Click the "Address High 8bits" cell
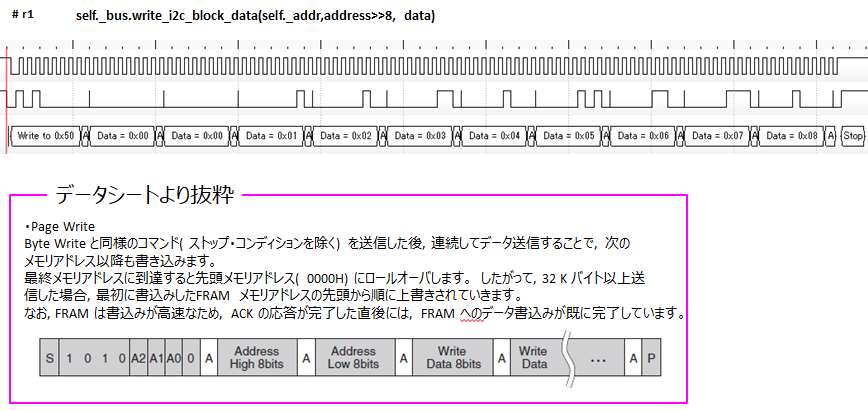The height and width of the screenshot is (411, 868). coord(257,358)
